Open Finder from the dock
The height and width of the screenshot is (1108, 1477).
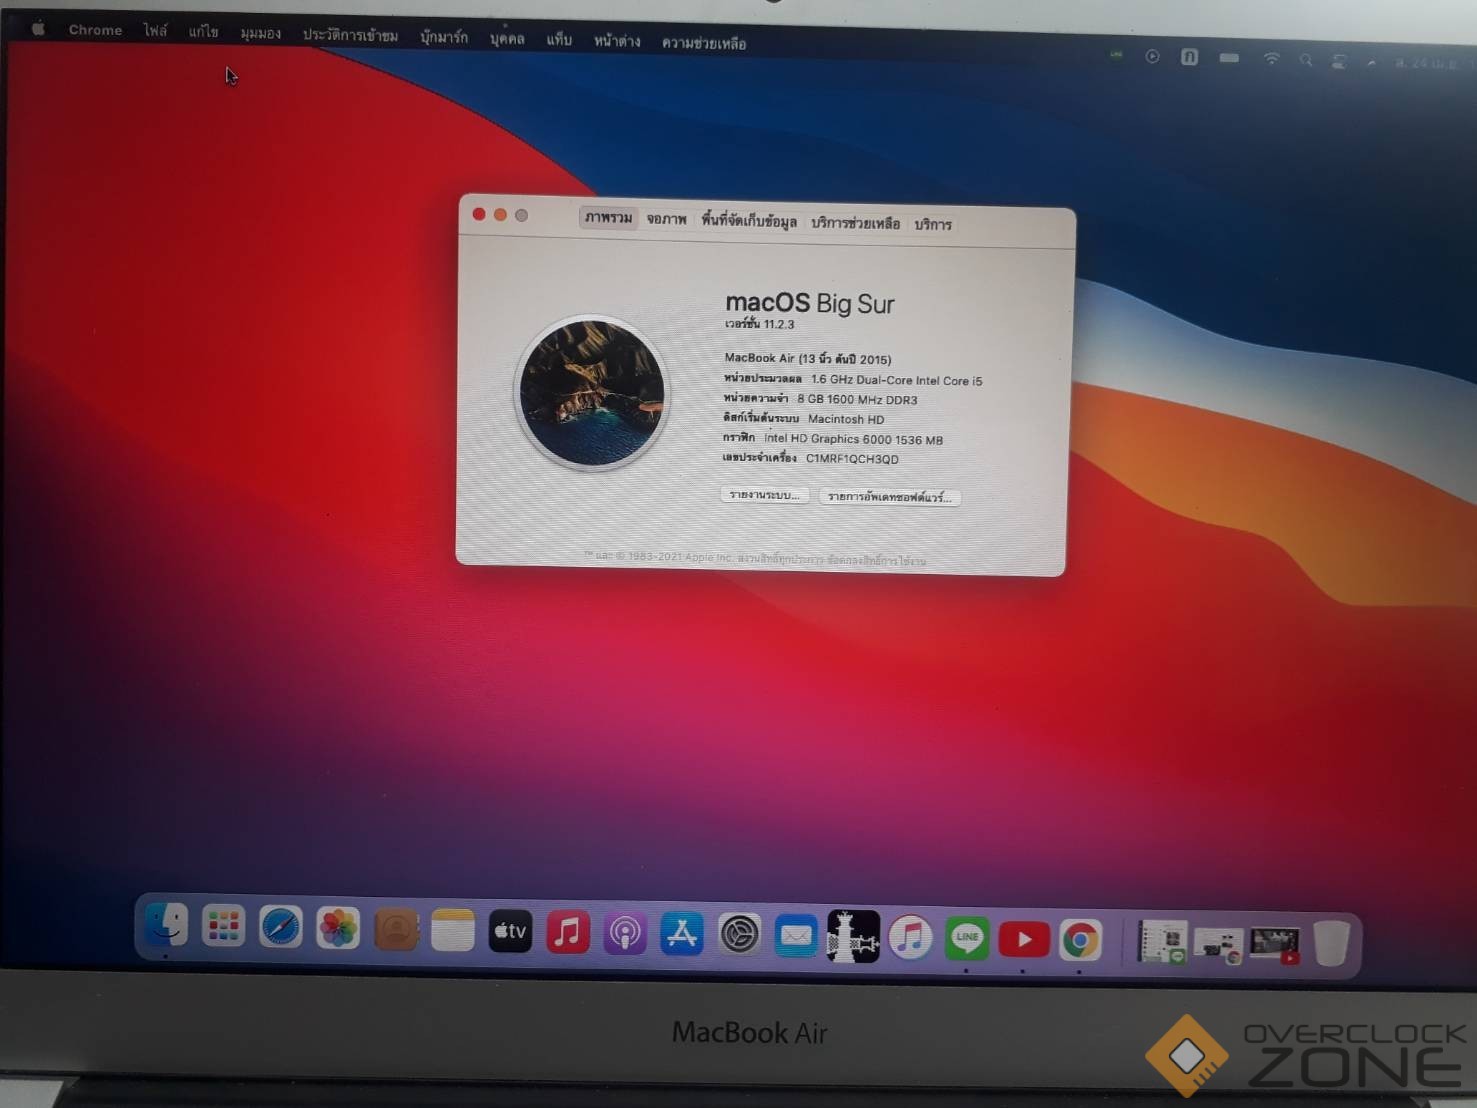[x=166, y=925]
